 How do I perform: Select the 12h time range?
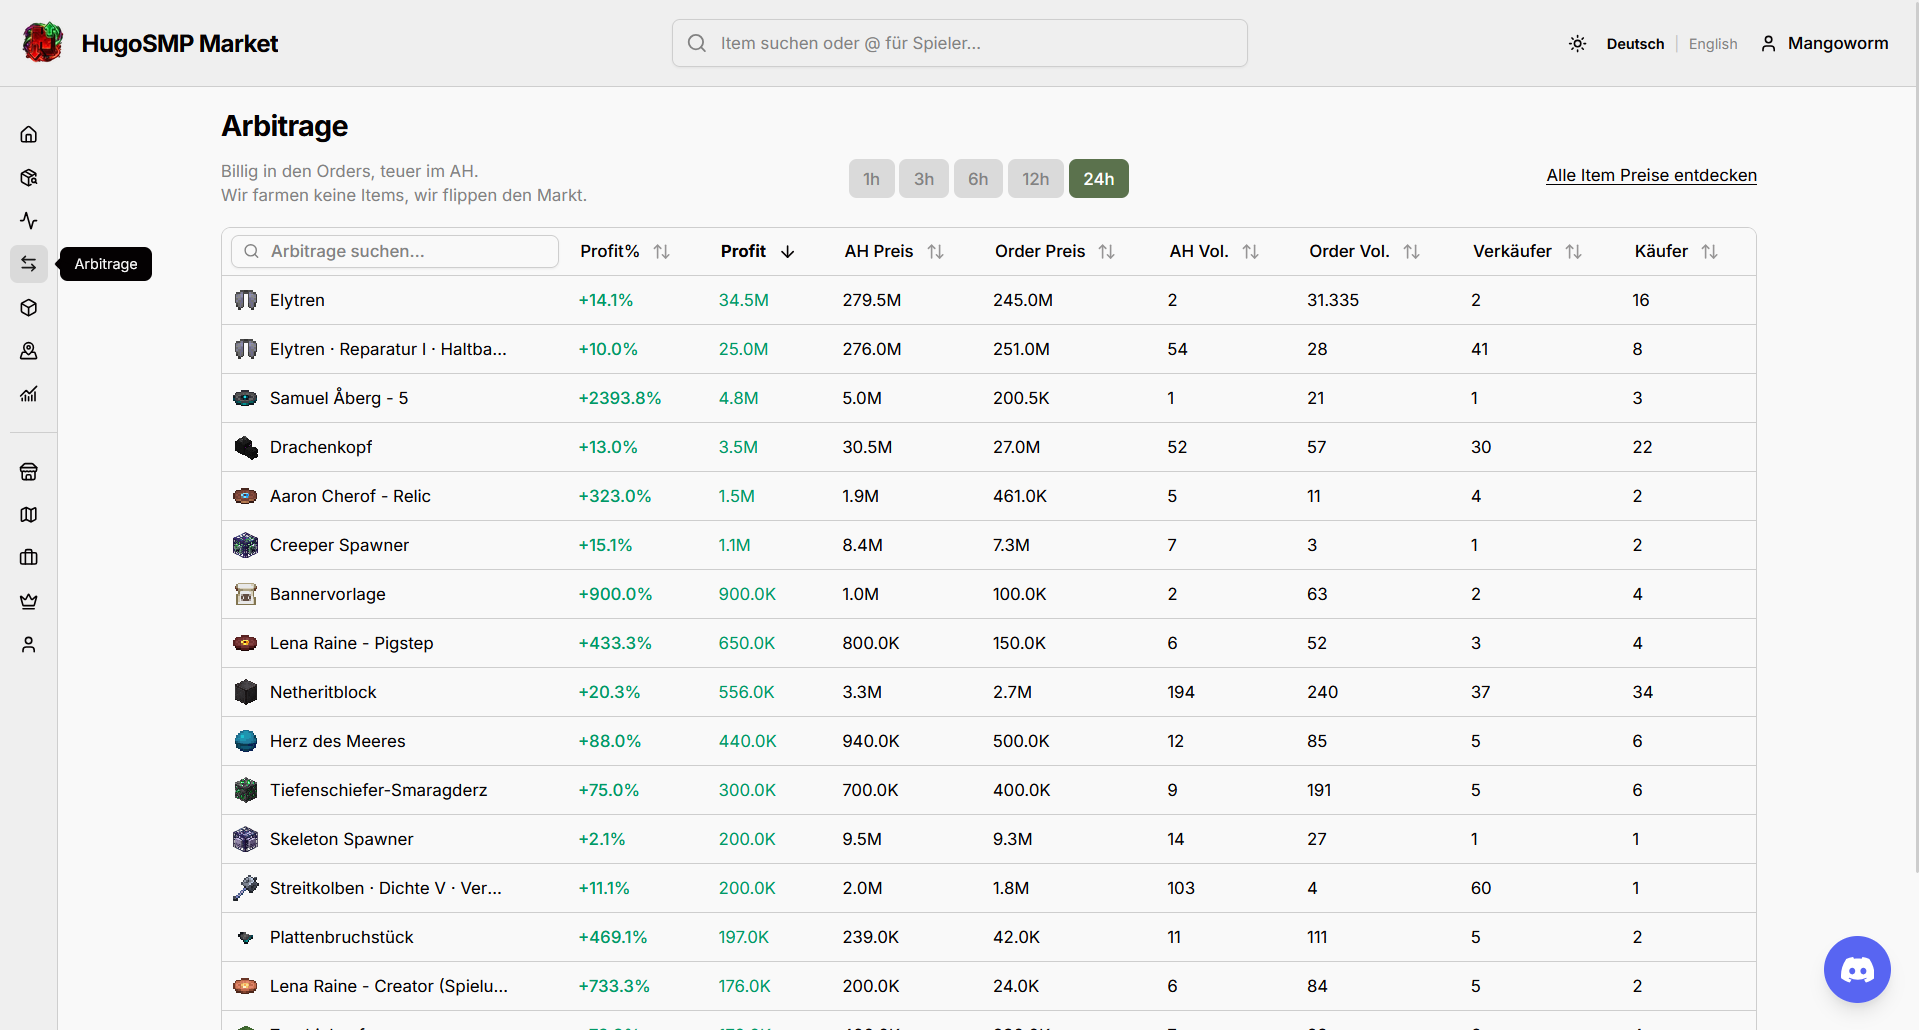click(x=1036, y=179)
